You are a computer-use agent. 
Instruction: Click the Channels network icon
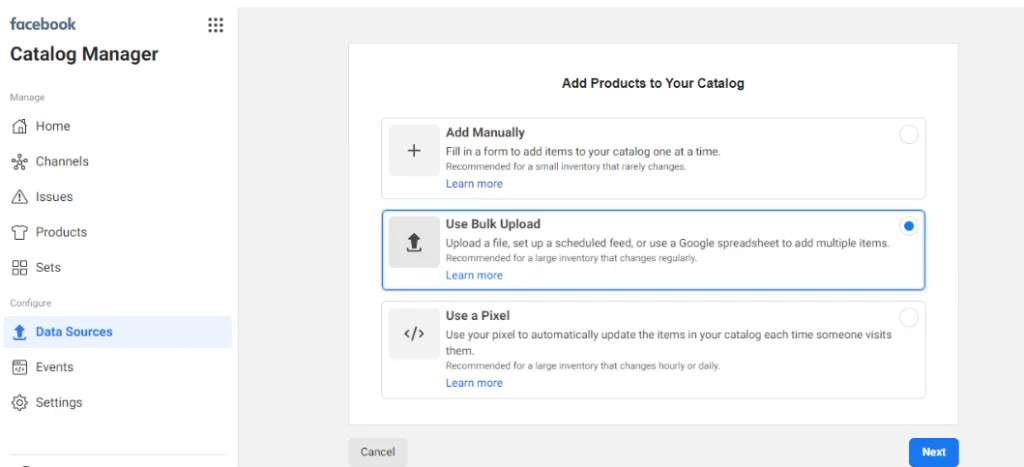[19, 162]
